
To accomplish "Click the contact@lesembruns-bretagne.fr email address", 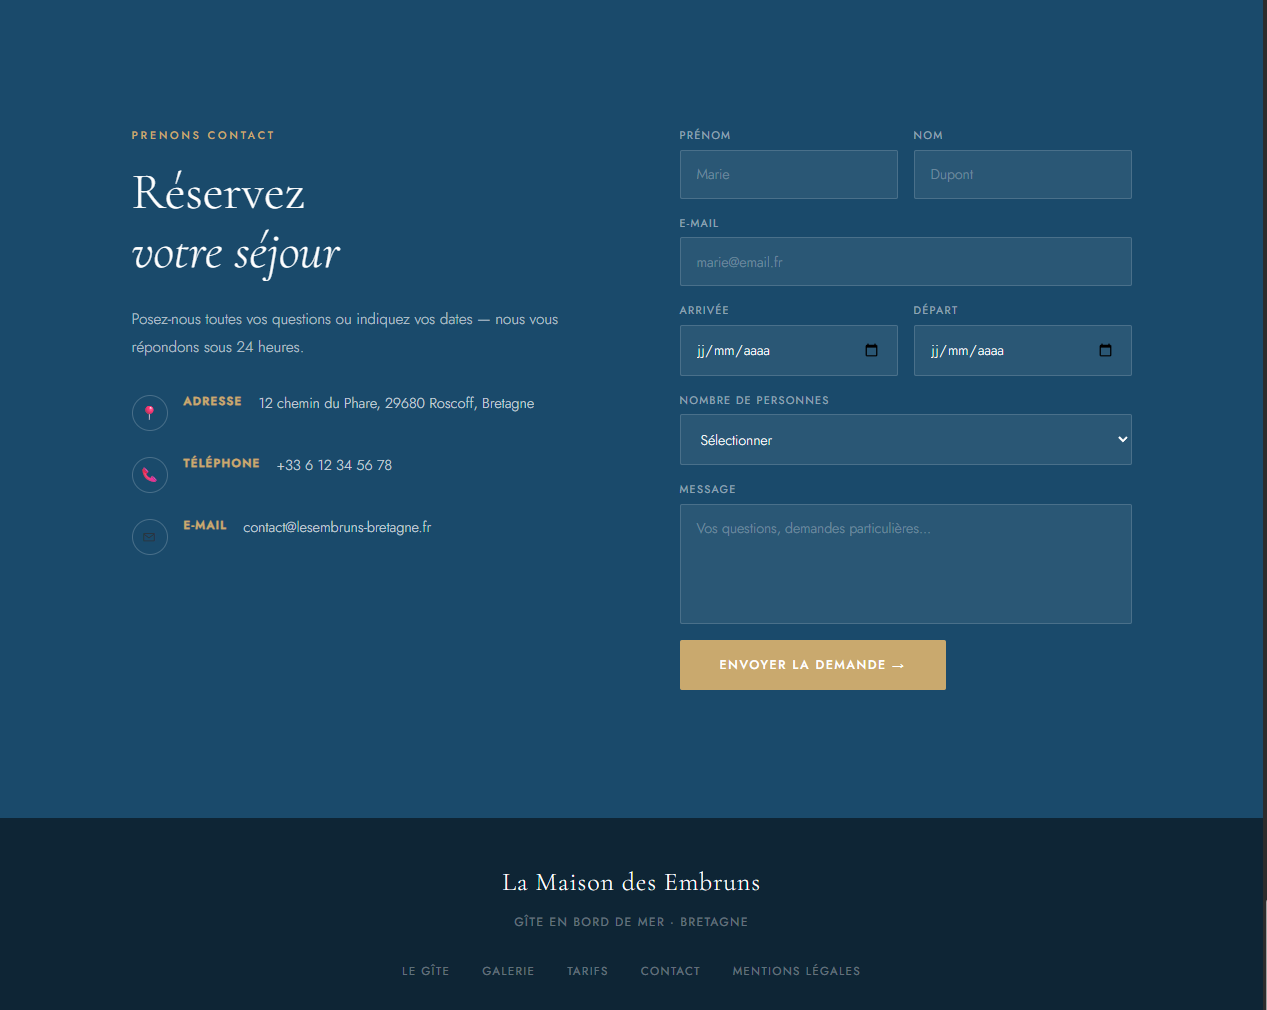I will click(x=337, y=527).
